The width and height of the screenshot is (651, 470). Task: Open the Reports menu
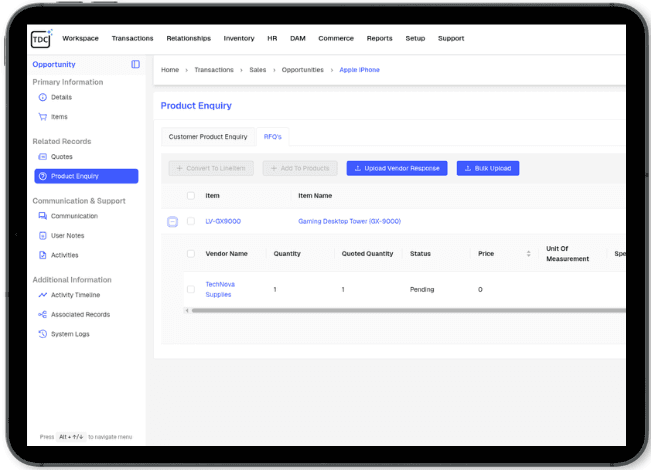click(x=379, y=38)
